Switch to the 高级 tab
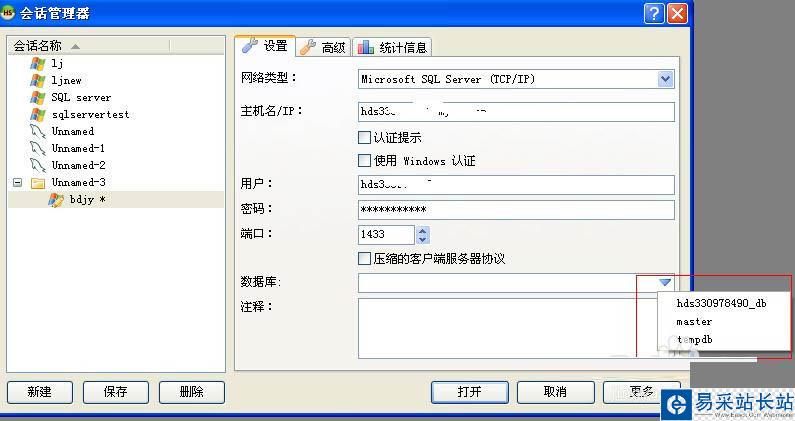The image size is (795, 421). (323, 47)
